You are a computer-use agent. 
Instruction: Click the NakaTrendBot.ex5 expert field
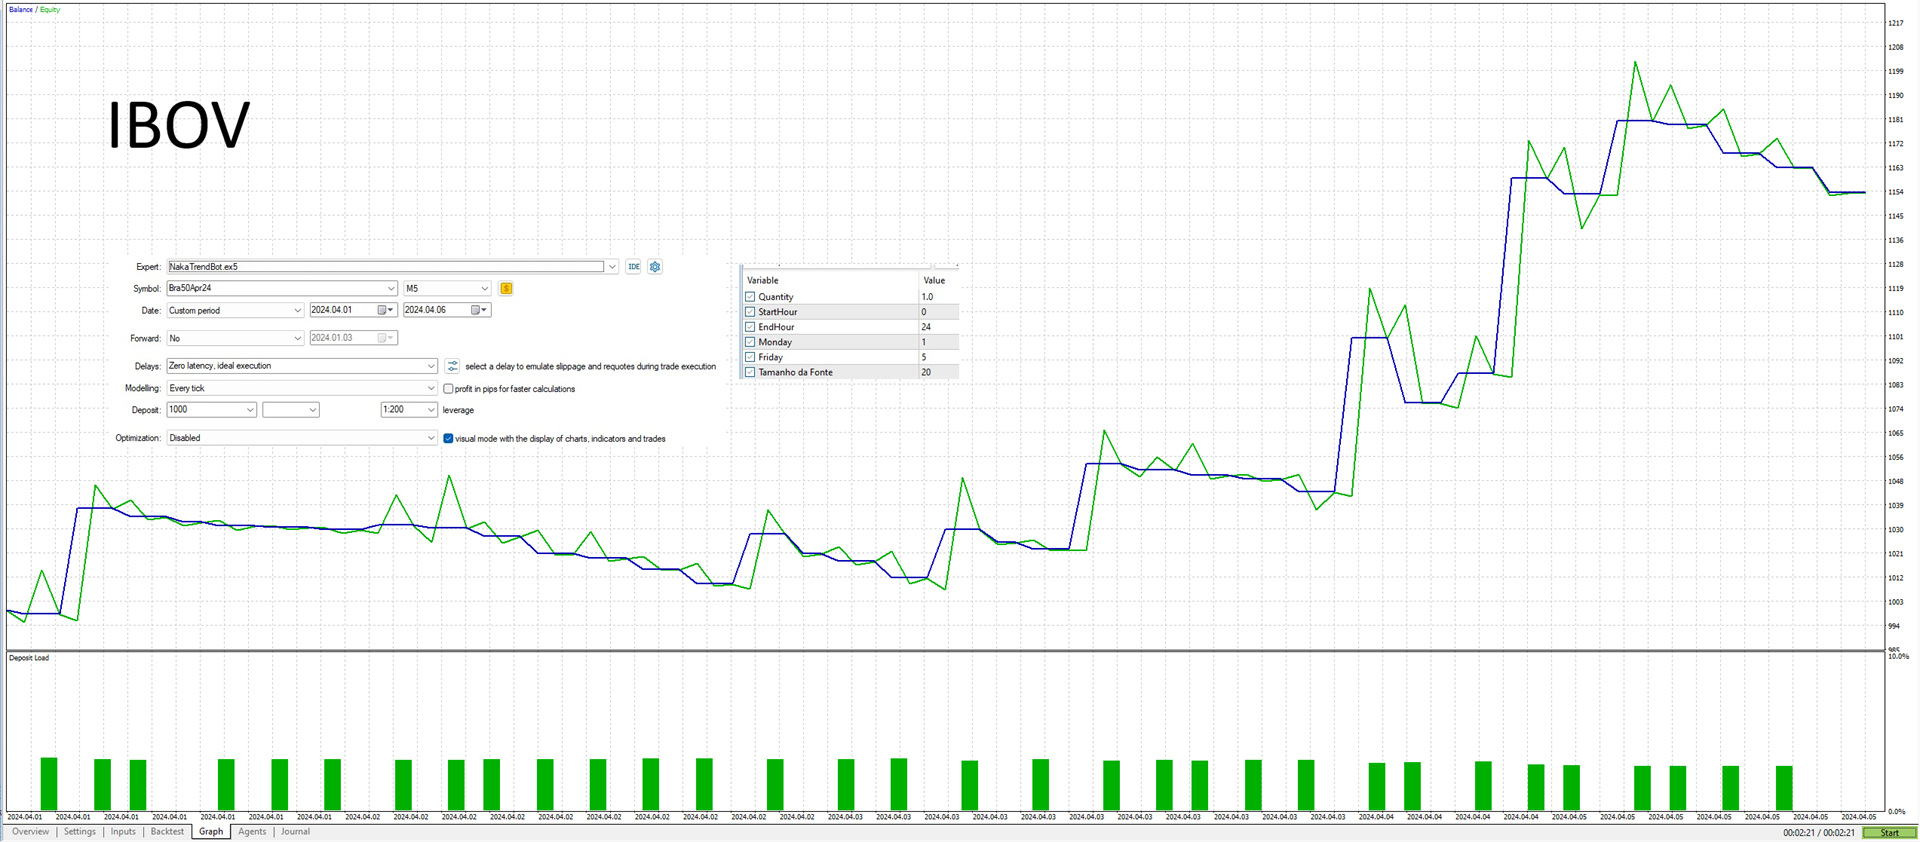pyautogui.click(x=386, y=267)
